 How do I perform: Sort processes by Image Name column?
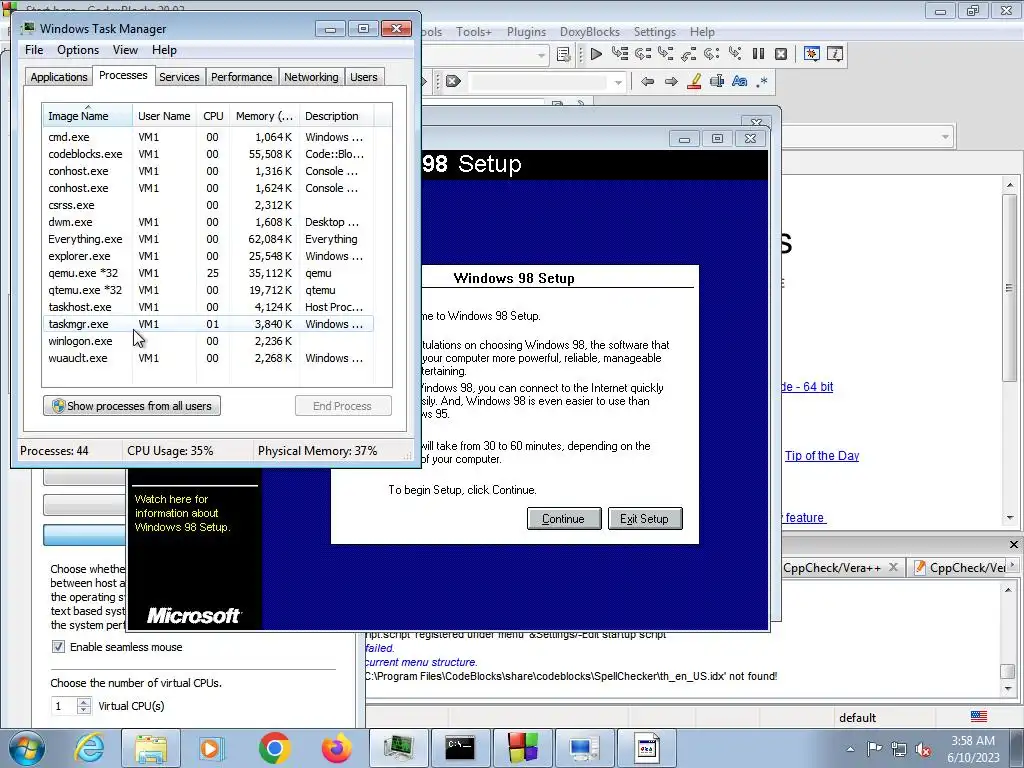87,116
